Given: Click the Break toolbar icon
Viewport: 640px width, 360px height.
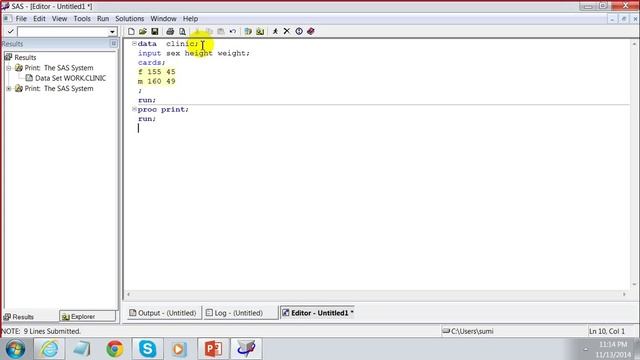Looking at the screenshot, I should pyautogui.click(x=299, y=31).
